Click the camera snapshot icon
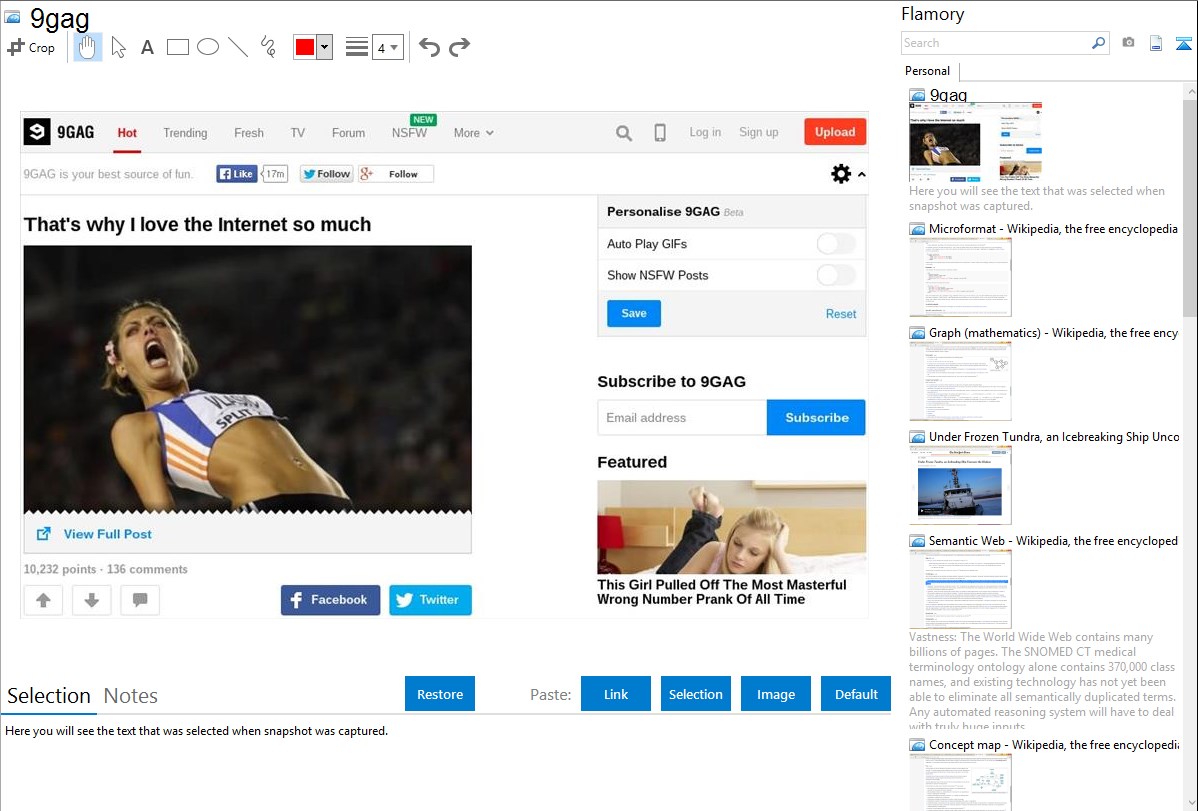Image resolution: width=1198 pixels, height=811 pixels. click(1128, 43)
